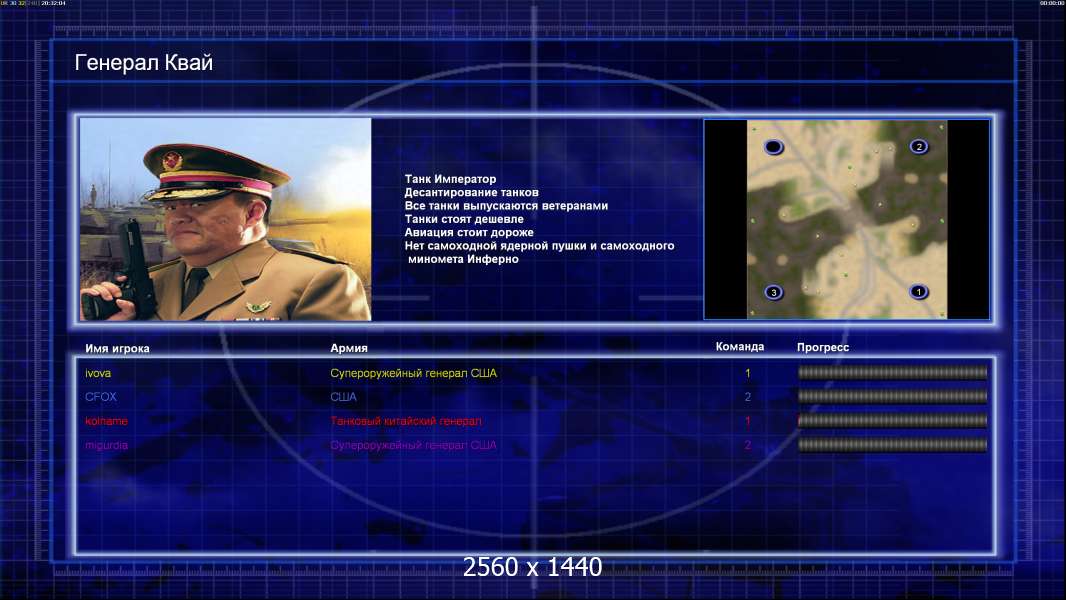Click the title 'Генерал Квай'
Viewport: 1066px width, 600px height.
(143, 63)
